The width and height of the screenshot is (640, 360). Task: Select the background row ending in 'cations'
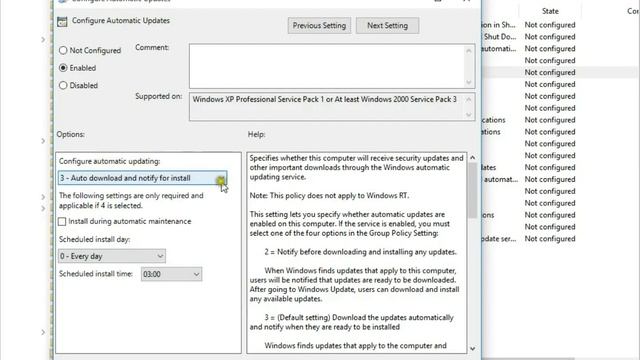pyautogui.click(x=559, y=120)
